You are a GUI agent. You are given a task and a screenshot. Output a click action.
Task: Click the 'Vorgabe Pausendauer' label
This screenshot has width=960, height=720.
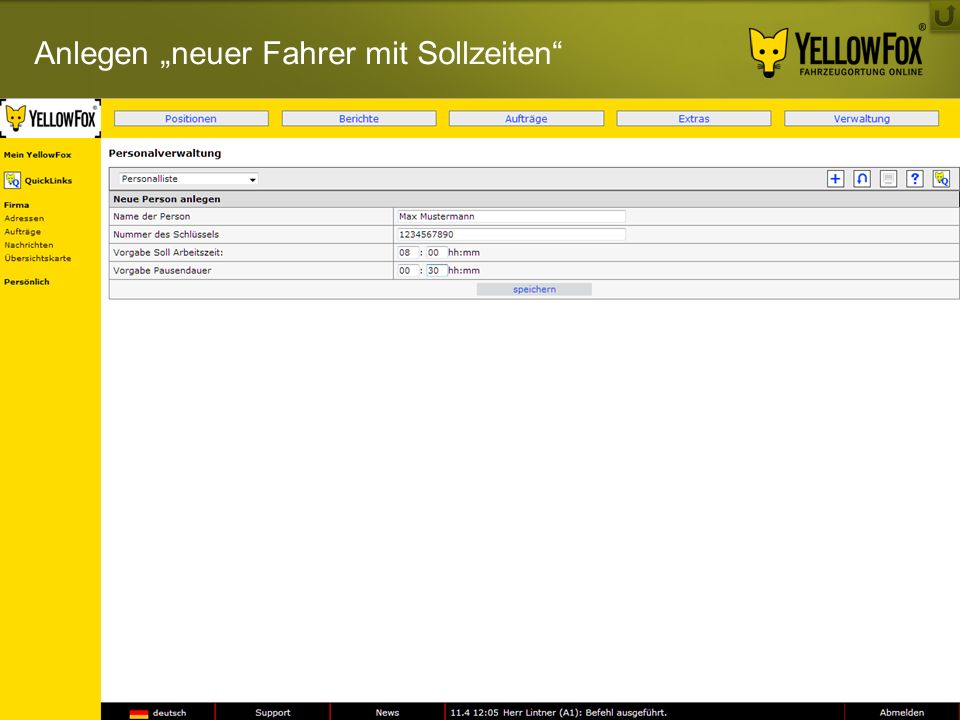point(162,271)
